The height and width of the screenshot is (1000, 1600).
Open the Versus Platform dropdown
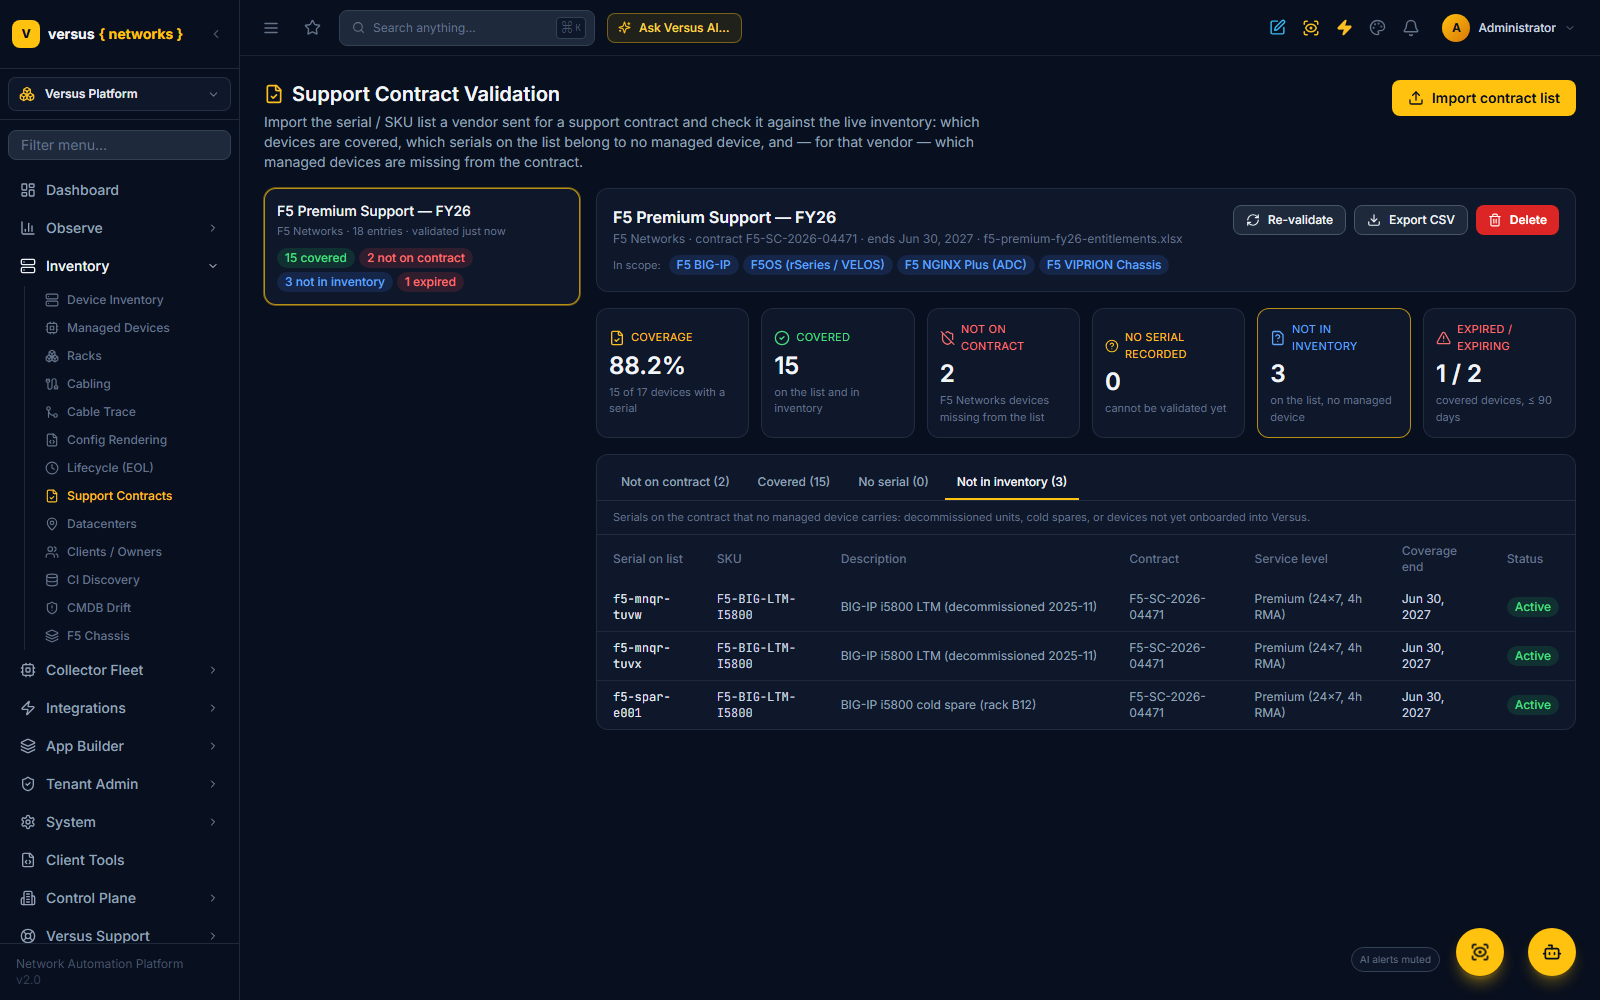coord(119,94)
